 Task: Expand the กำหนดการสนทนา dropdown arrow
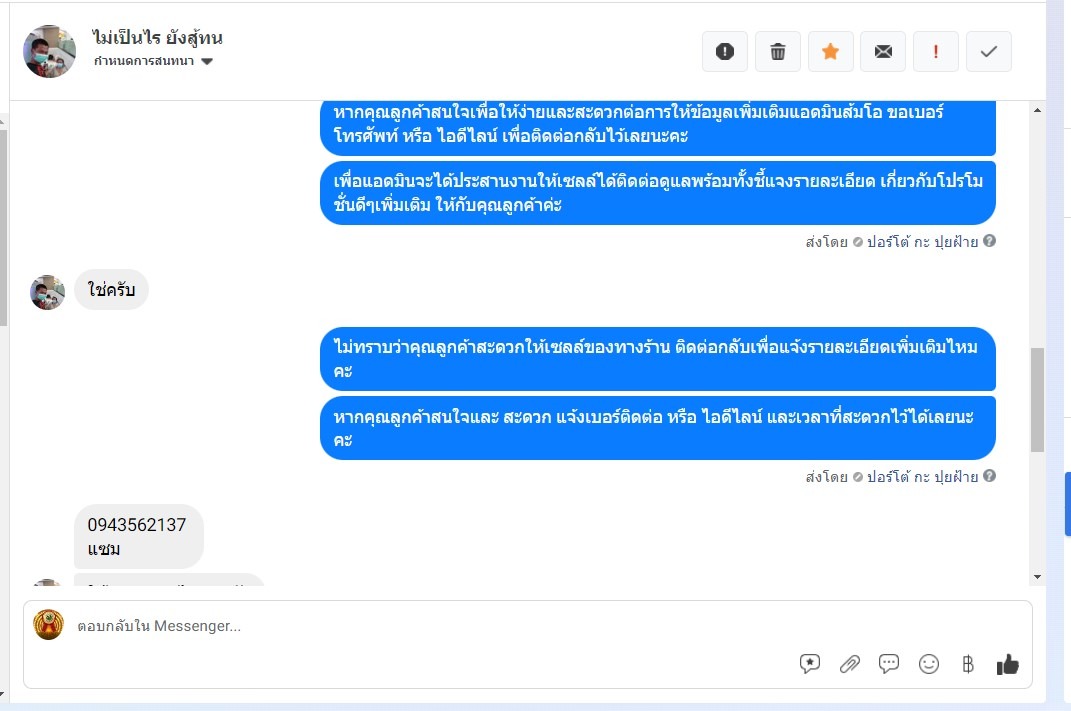[x=207, y=61]
